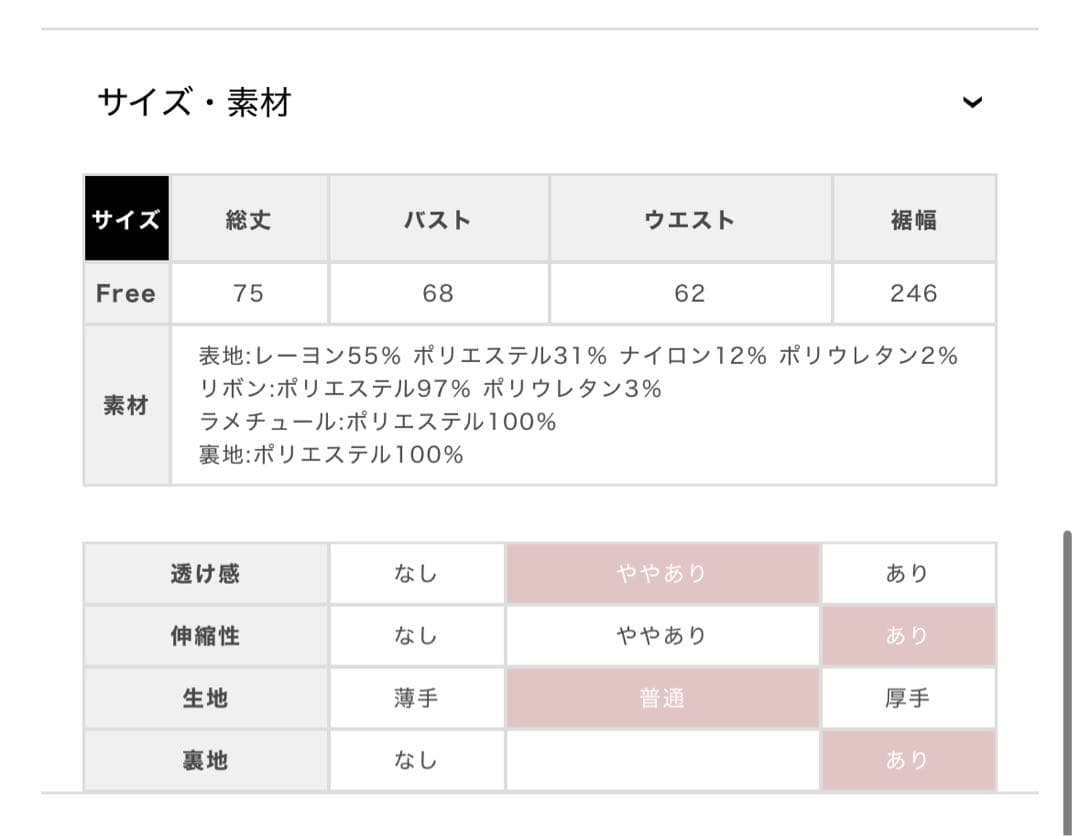This screenshot has width=1080, height=836.
Task: Click なし in the 透け感 row
Action: click(416, 573)
